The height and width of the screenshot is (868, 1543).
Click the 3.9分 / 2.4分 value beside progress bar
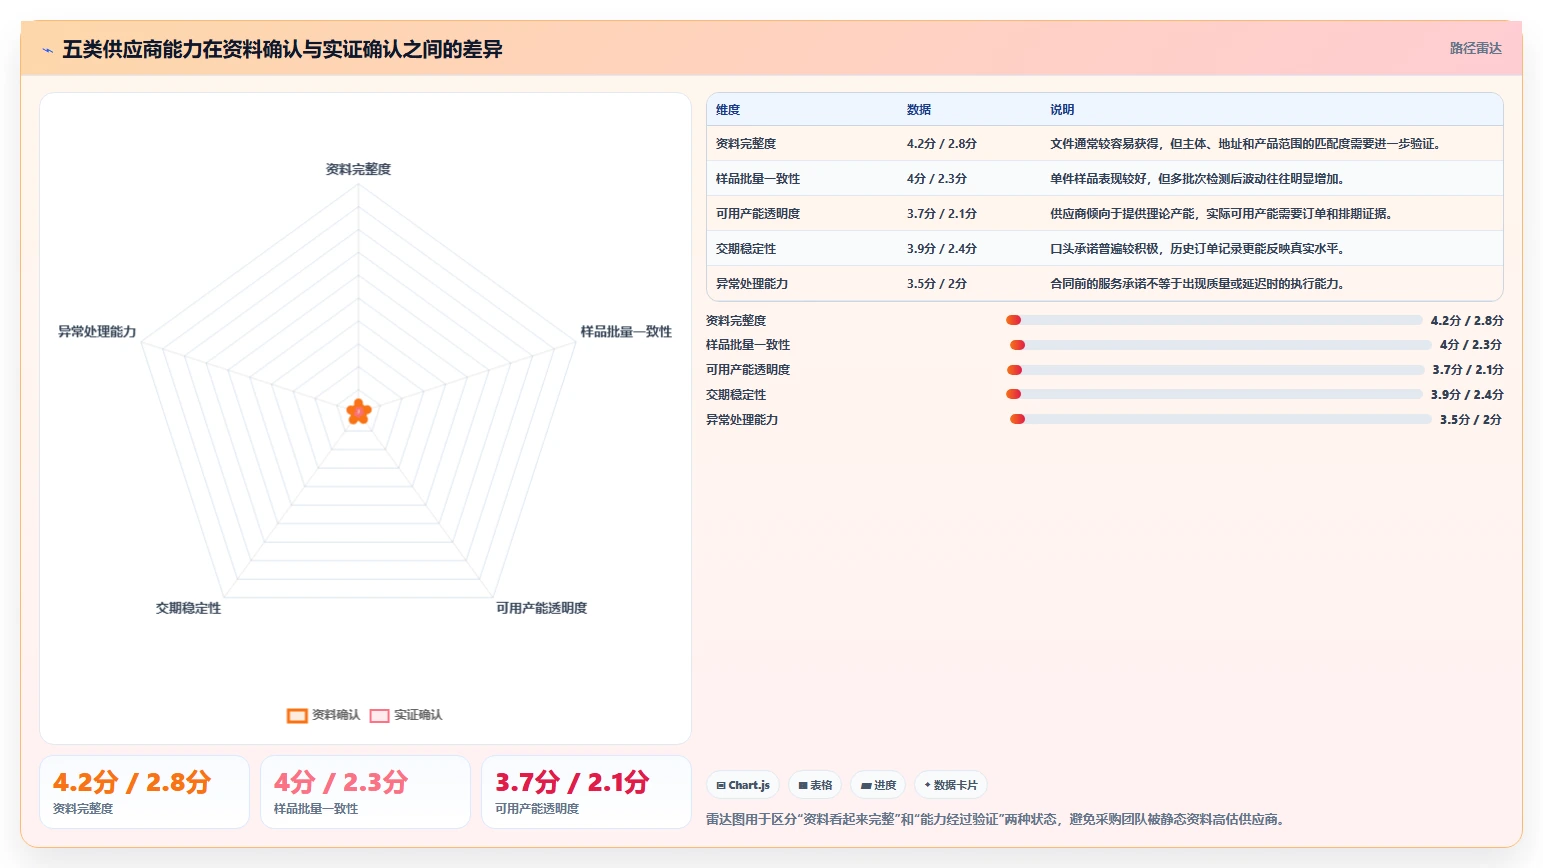click(1467, 395)
